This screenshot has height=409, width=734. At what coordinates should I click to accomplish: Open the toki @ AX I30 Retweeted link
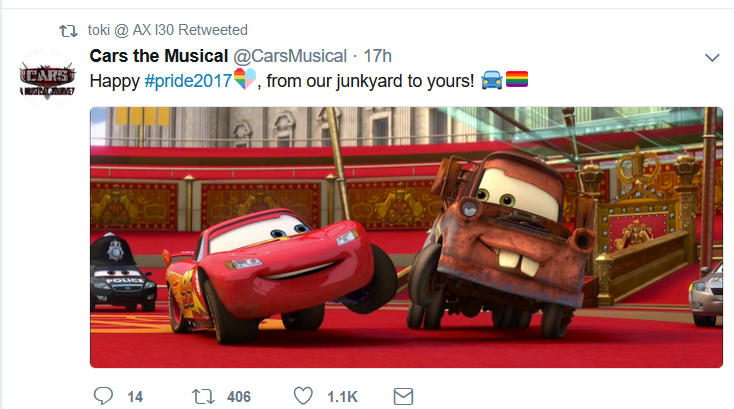tap(168, 30)
